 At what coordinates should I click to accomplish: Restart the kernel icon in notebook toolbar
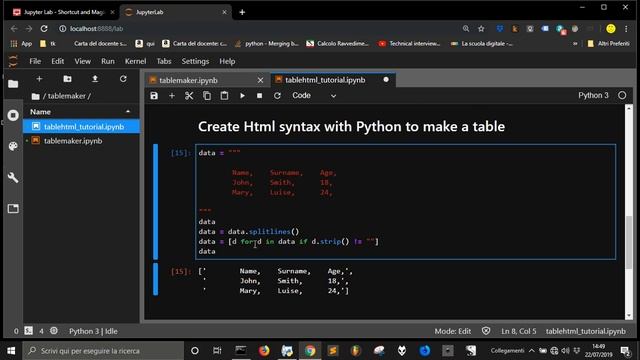[277, 96]
